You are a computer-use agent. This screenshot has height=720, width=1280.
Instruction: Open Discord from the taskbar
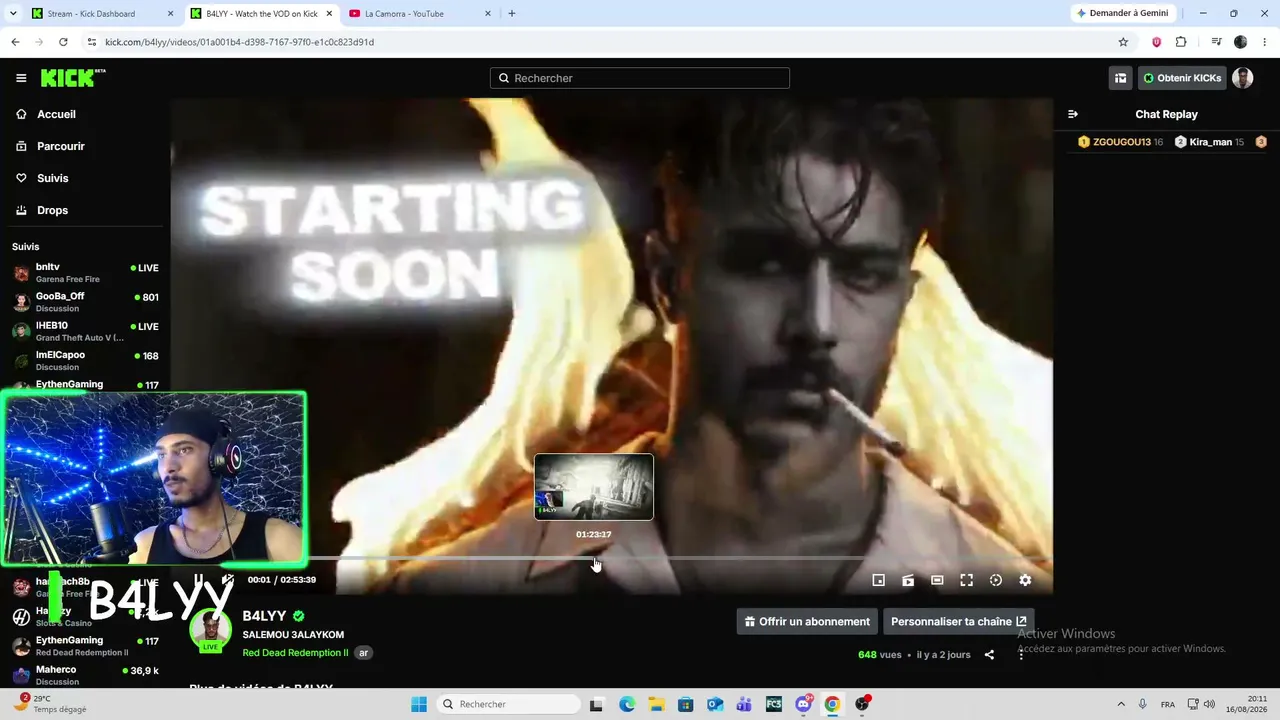pos(803,704)
